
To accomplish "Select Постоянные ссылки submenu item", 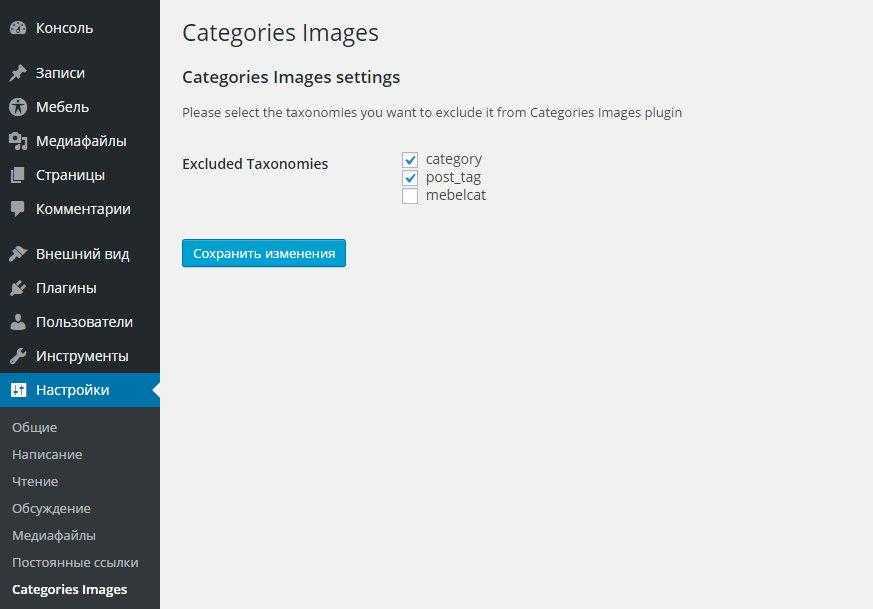I will tap(75, 562).
